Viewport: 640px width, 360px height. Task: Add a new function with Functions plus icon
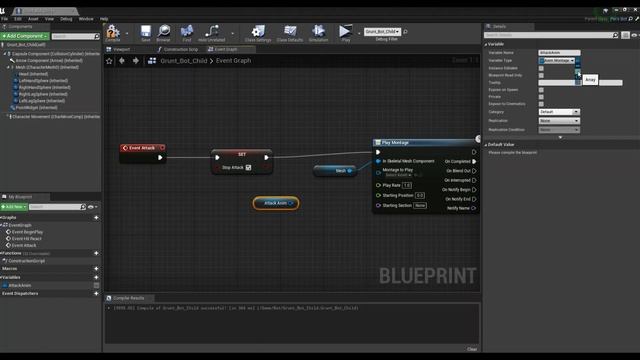pyautogui.click(x=96, y=253)
